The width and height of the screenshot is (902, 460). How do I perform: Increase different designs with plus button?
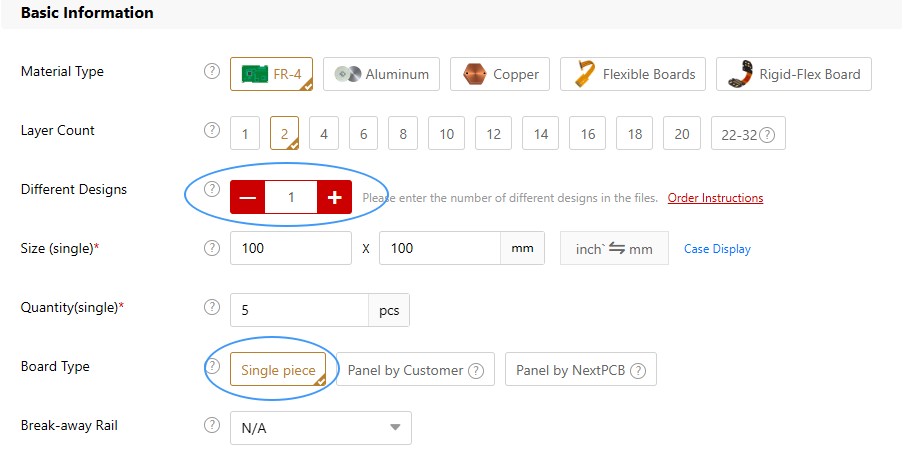(x=334, y=198)
